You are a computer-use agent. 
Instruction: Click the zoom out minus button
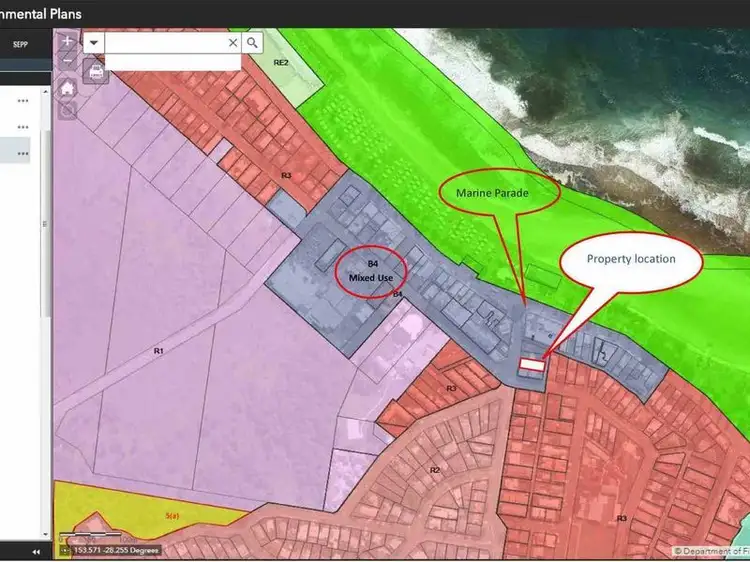coord(67,62)
